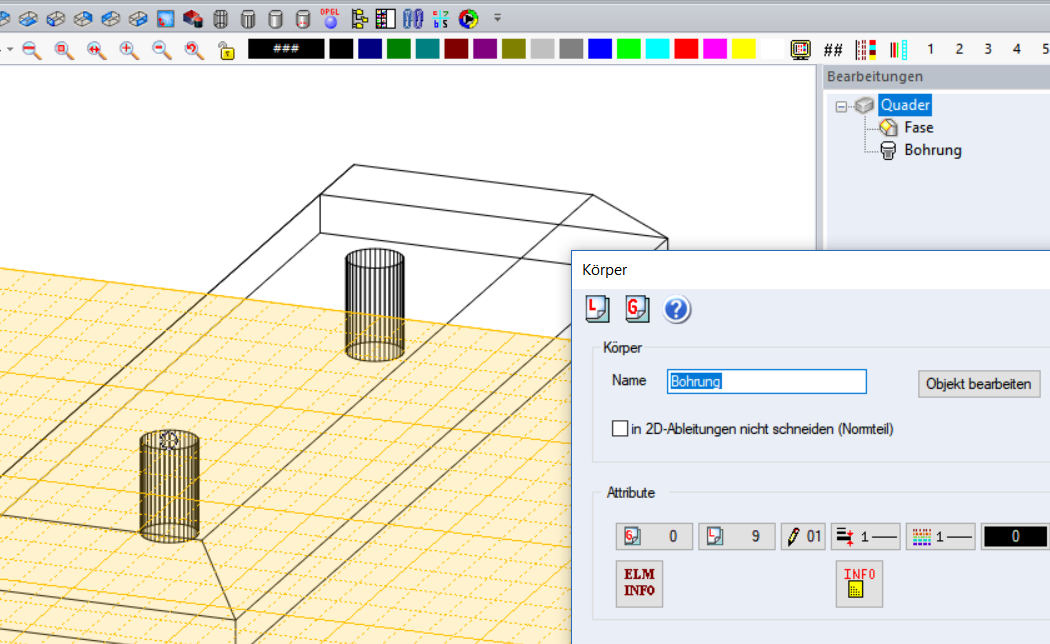1050x644 pixels.
Task: Click the Name field containing Bohrung
Action: tap(767, 382)
